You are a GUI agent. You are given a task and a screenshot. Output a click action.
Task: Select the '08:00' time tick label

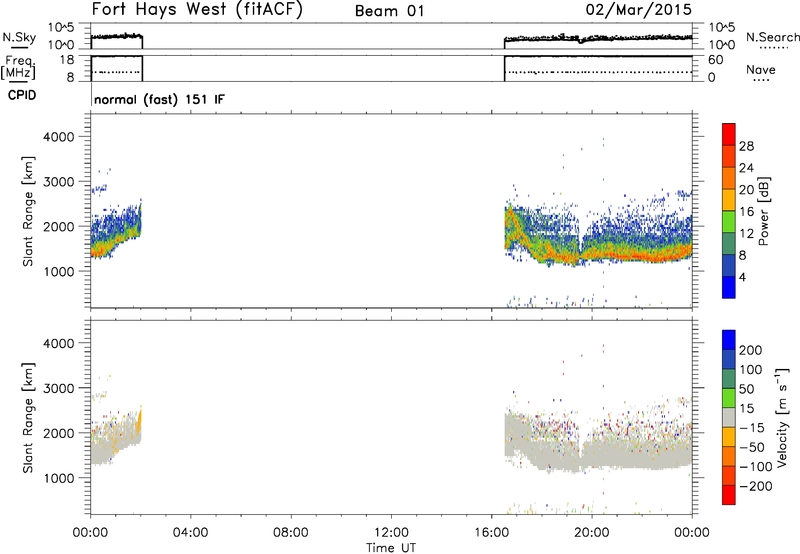[x=290, y=533]
